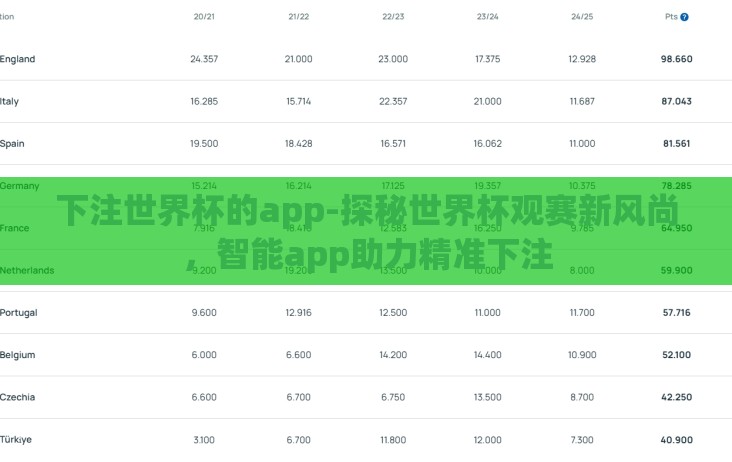This screenshot has height=462, width=732.
Task: Select Türkiye's 20/21 value 3.100
Action: click(204, 440)
